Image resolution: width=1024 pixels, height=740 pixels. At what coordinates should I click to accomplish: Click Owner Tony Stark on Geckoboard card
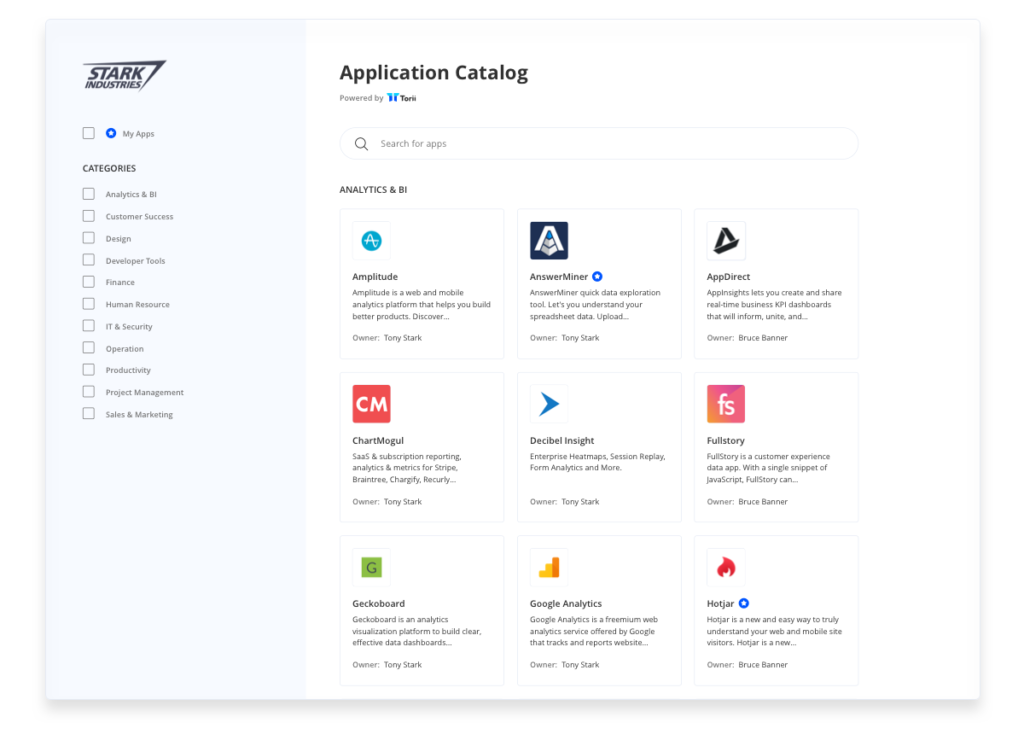[387, 664]
